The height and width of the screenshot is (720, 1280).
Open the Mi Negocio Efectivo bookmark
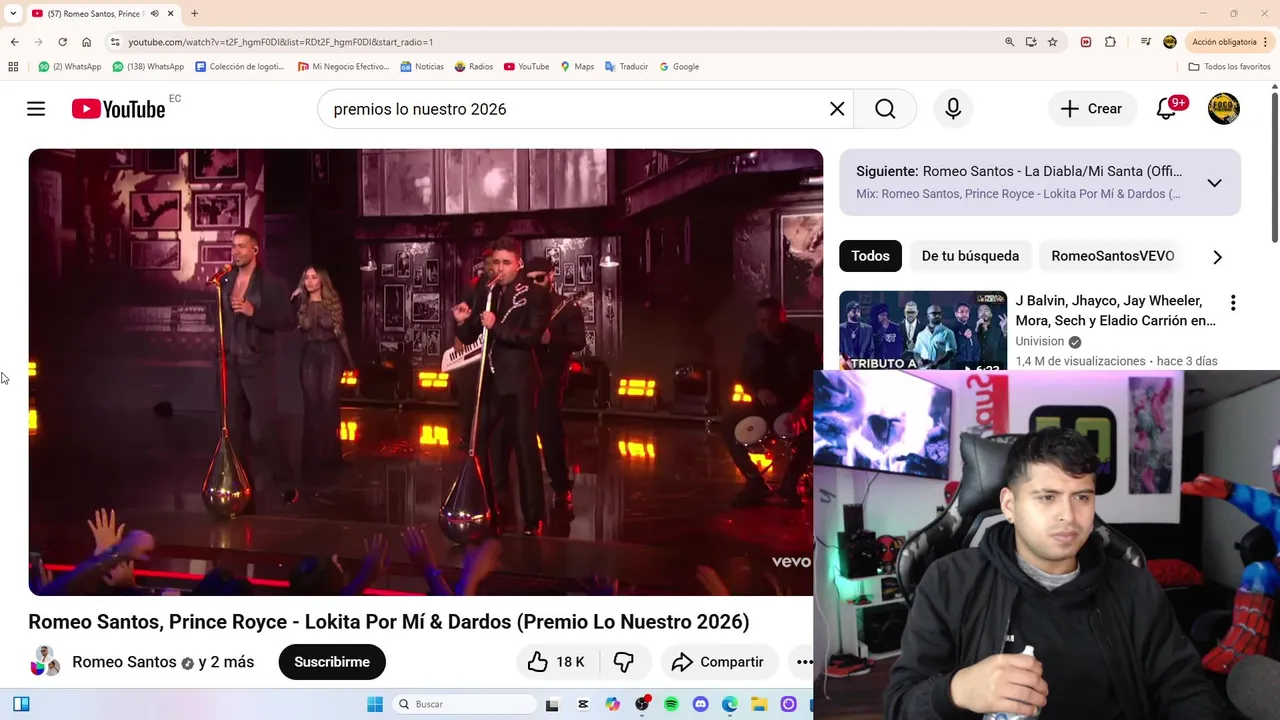pyautogui.click(x=343, y=67)
